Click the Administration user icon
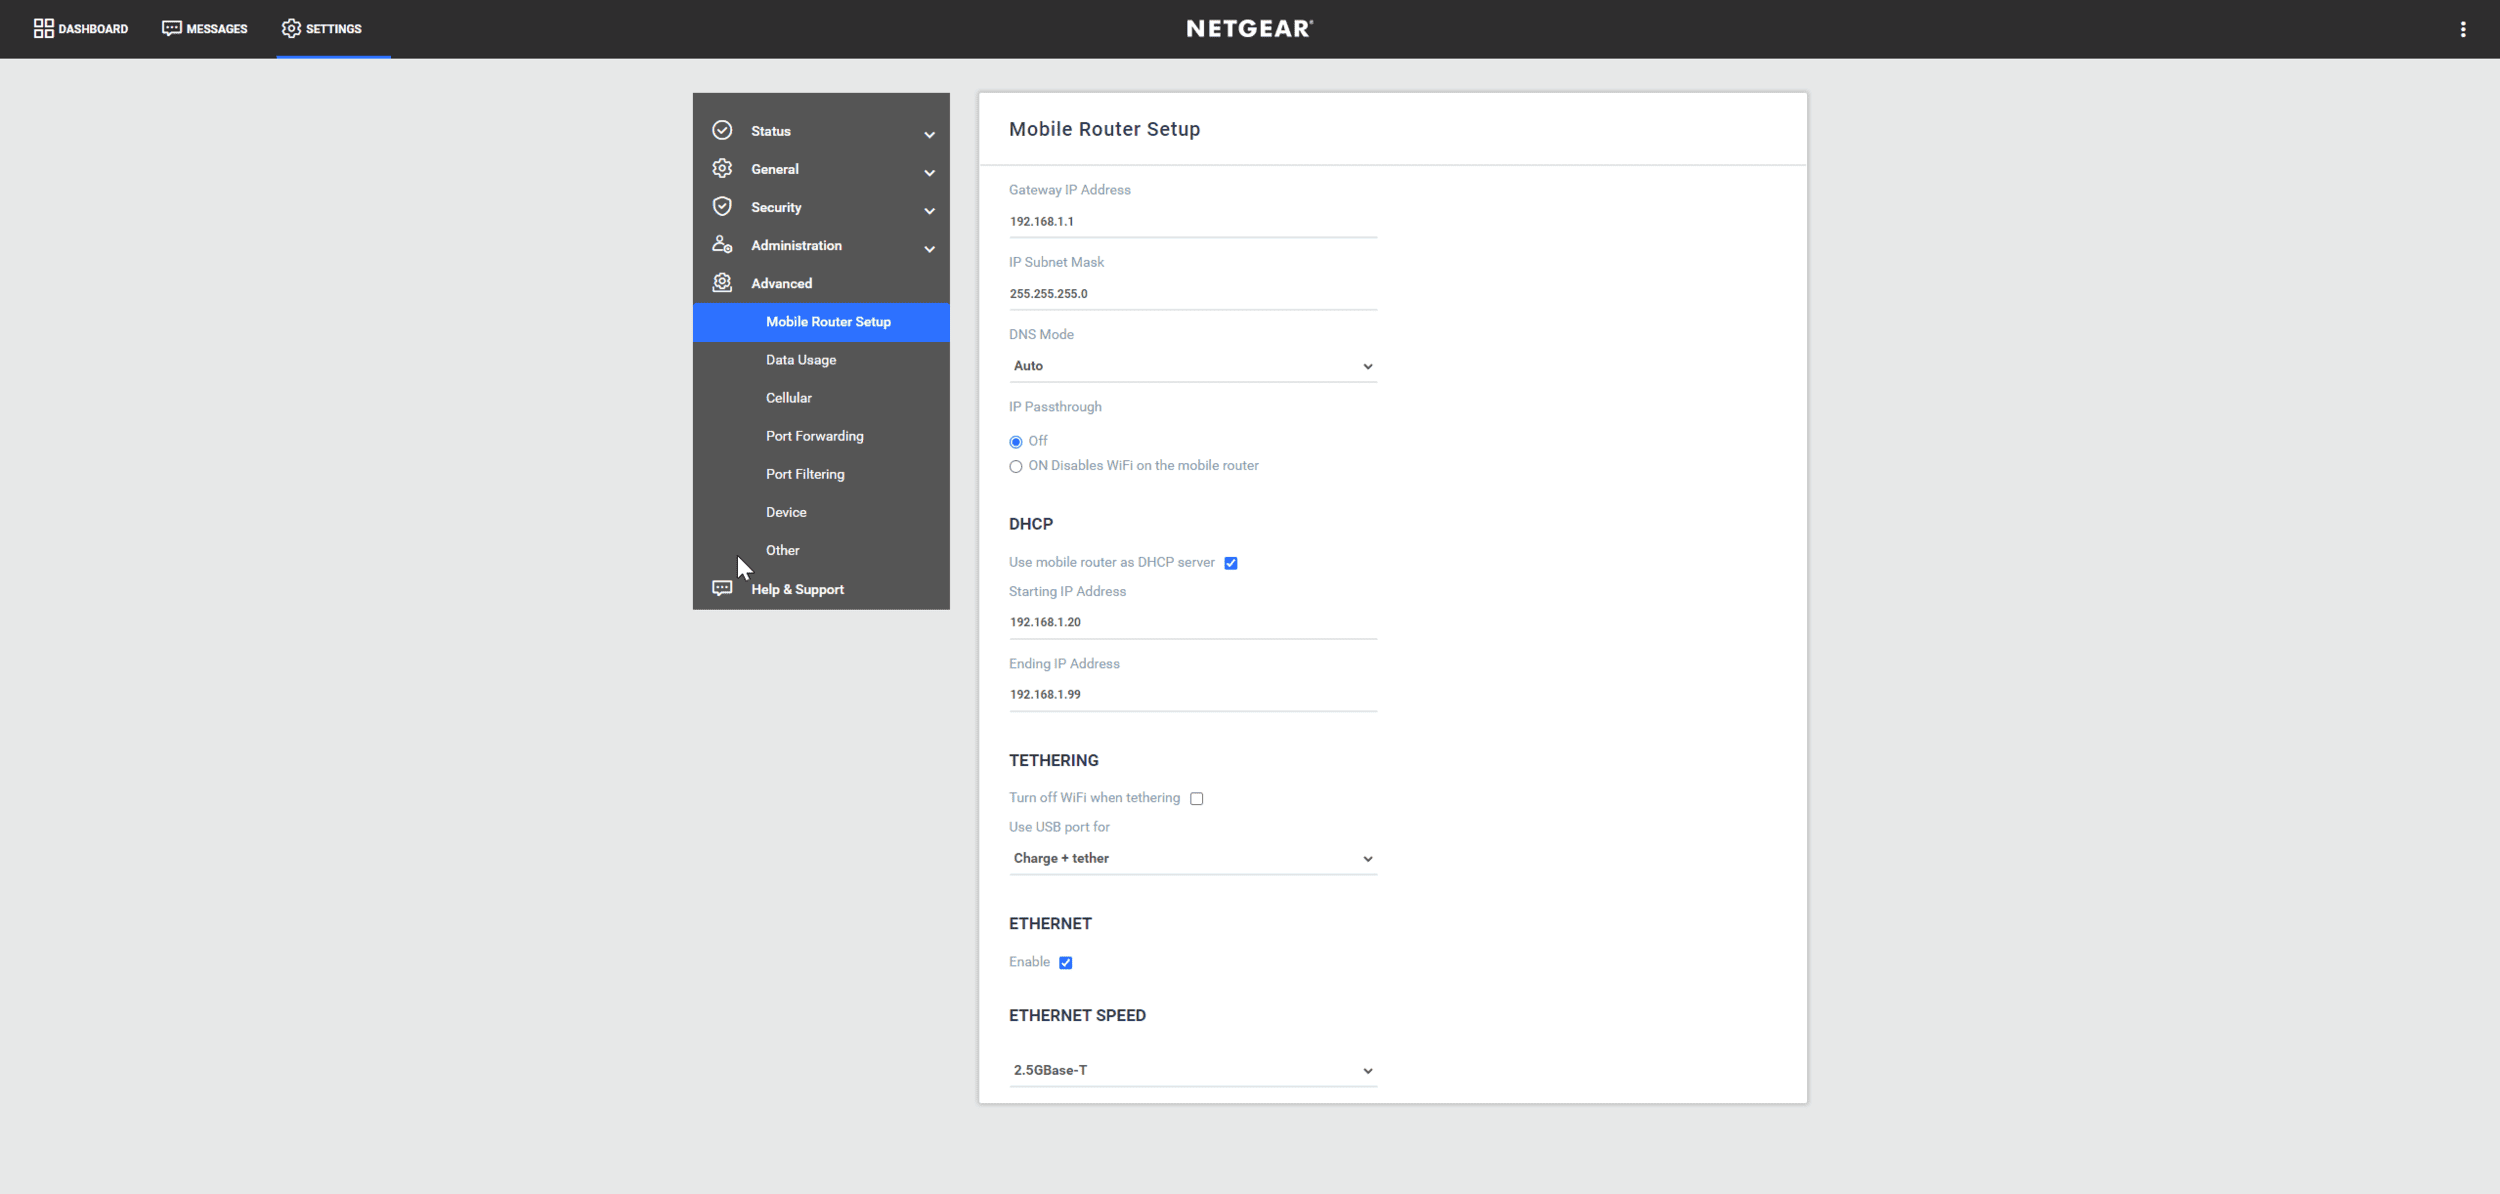This screenshot has height=1194, width=2500. [x=722, y=244]
